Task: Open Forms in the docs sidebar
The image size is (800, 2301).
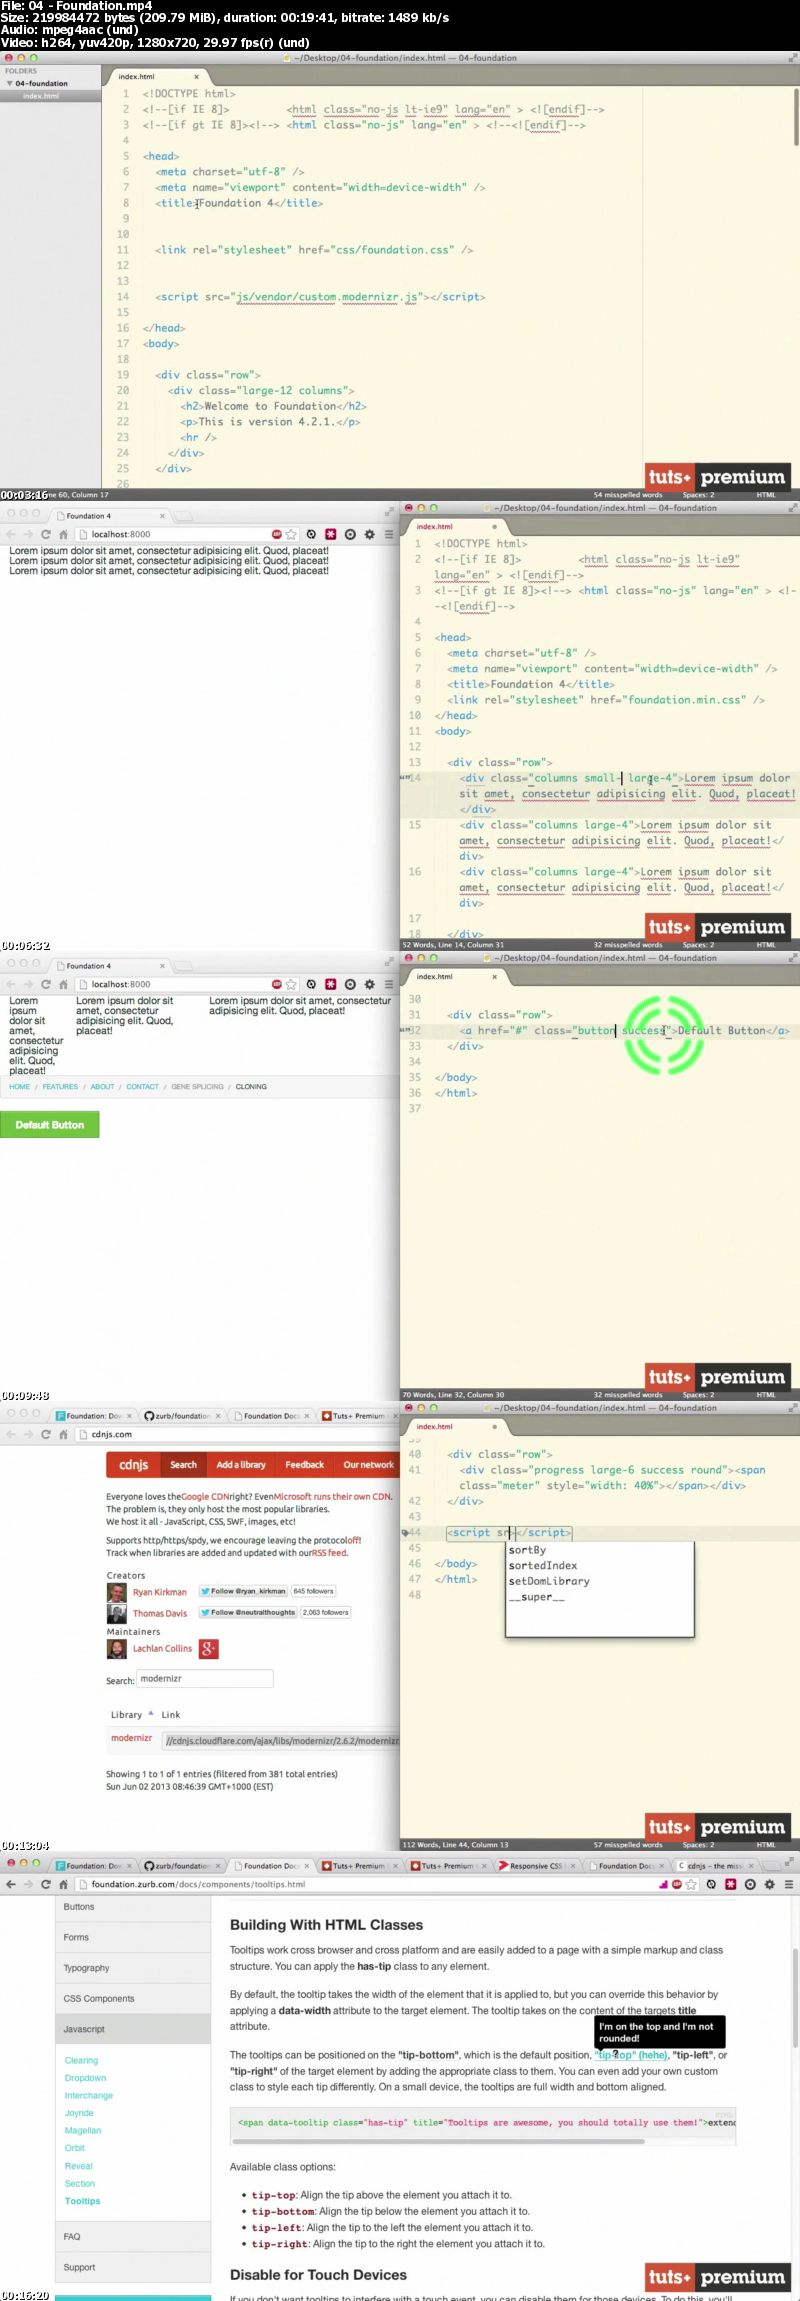Action: [x=133, y=1938]
